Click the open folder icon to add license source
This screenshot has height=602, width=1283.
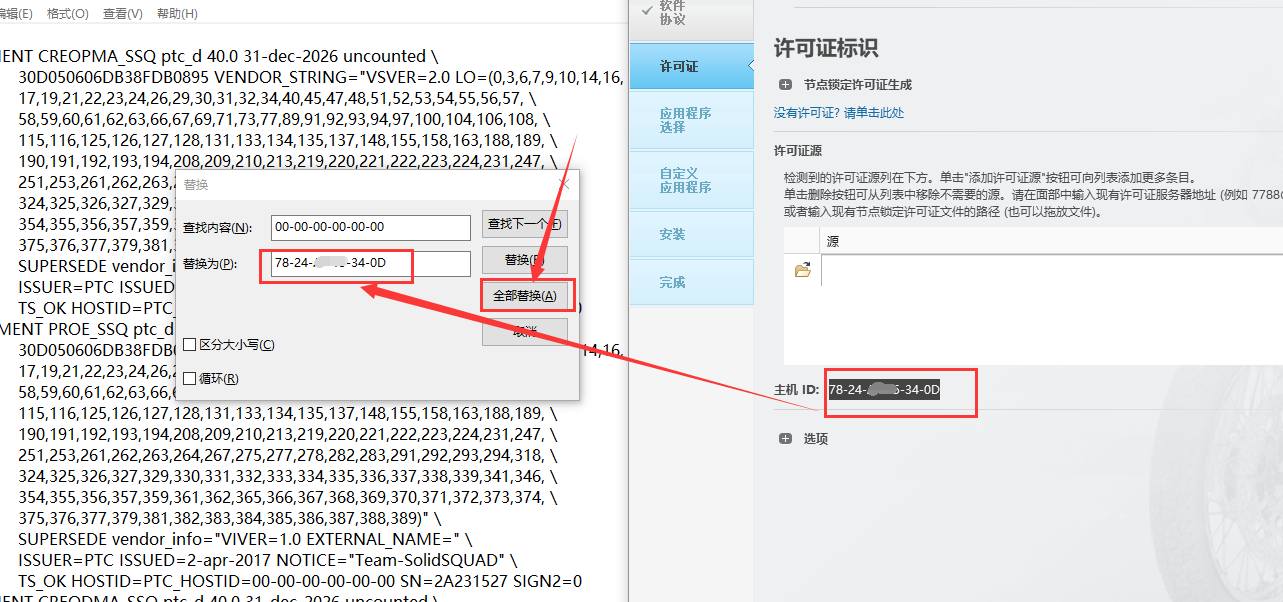click(802, 268)
